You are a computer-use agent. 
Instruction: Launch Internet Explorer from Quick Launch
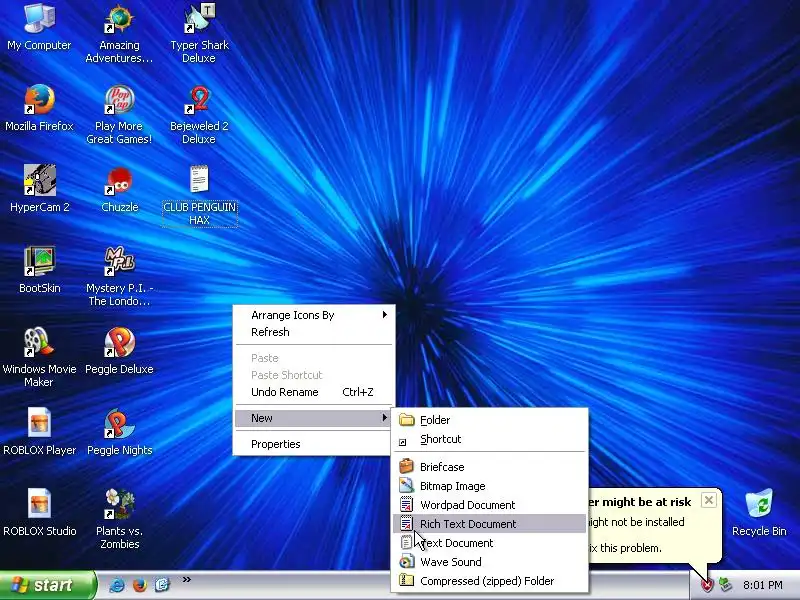coord(117,585)
